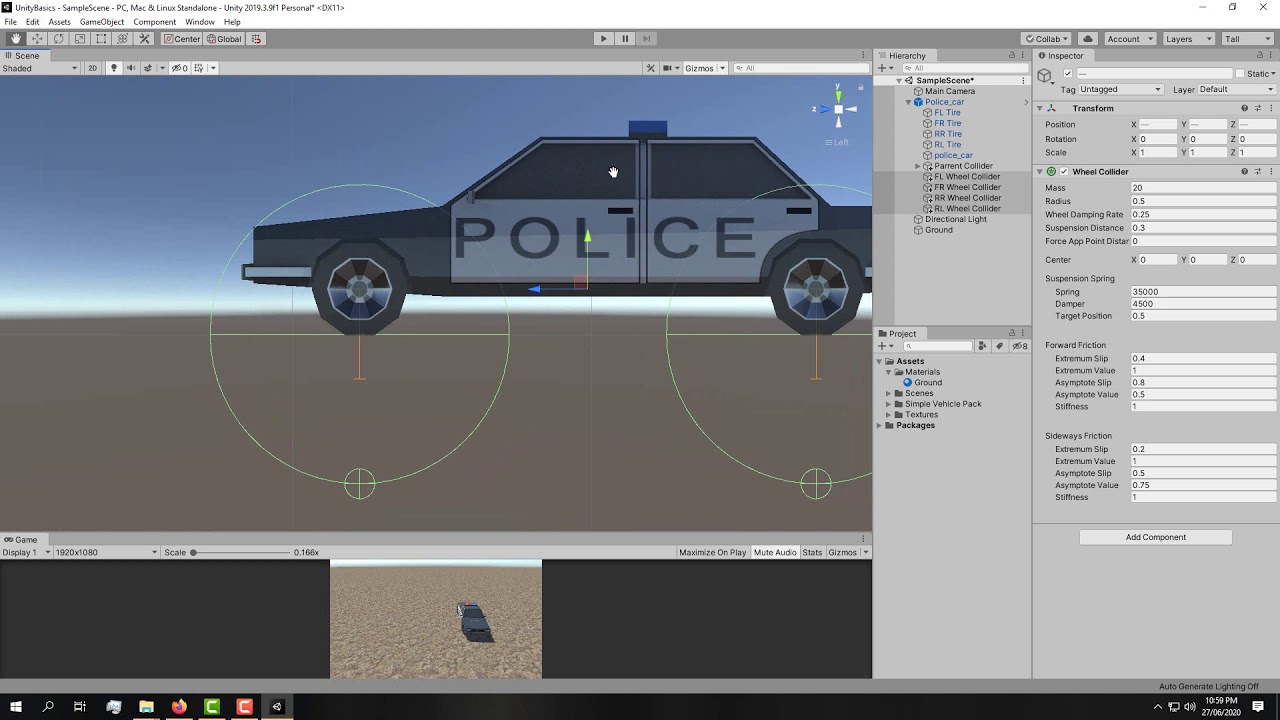Viewport: 1280px width, 720px height.
Task: Open the File menu
Action: point(10,22)
